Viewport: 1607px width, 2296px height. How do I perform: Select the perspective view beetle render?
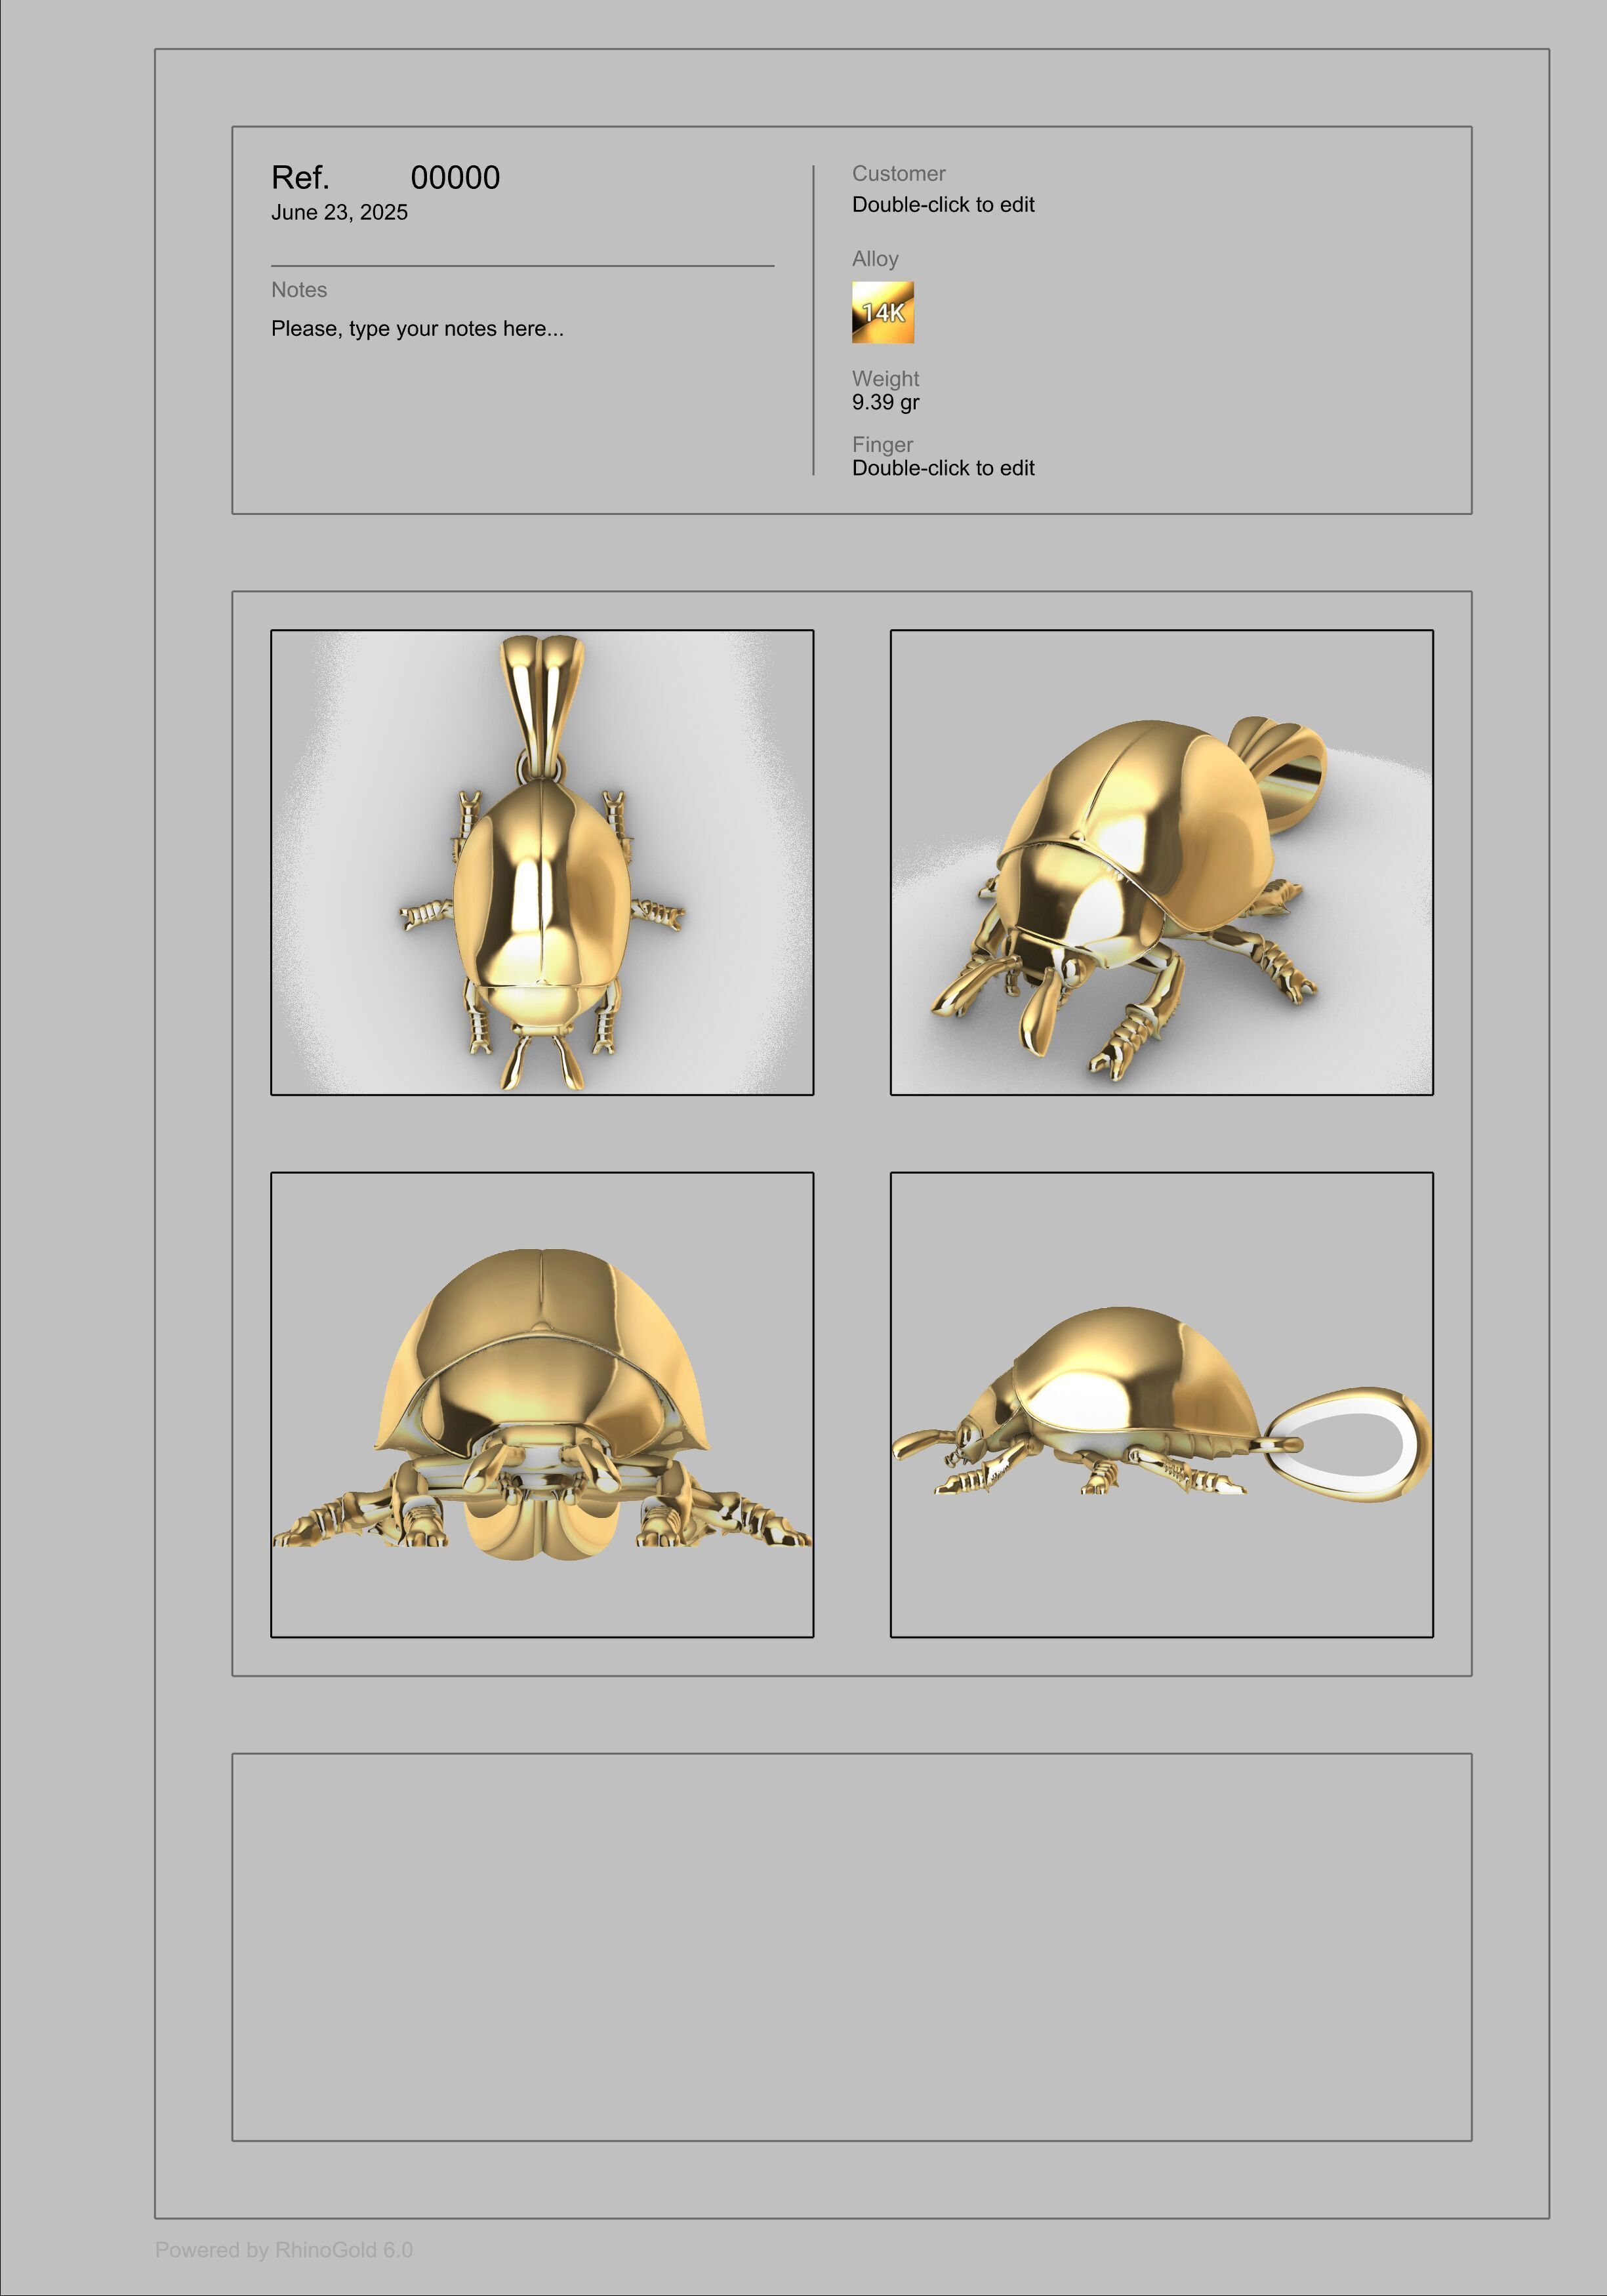(x=1161, y=862)
